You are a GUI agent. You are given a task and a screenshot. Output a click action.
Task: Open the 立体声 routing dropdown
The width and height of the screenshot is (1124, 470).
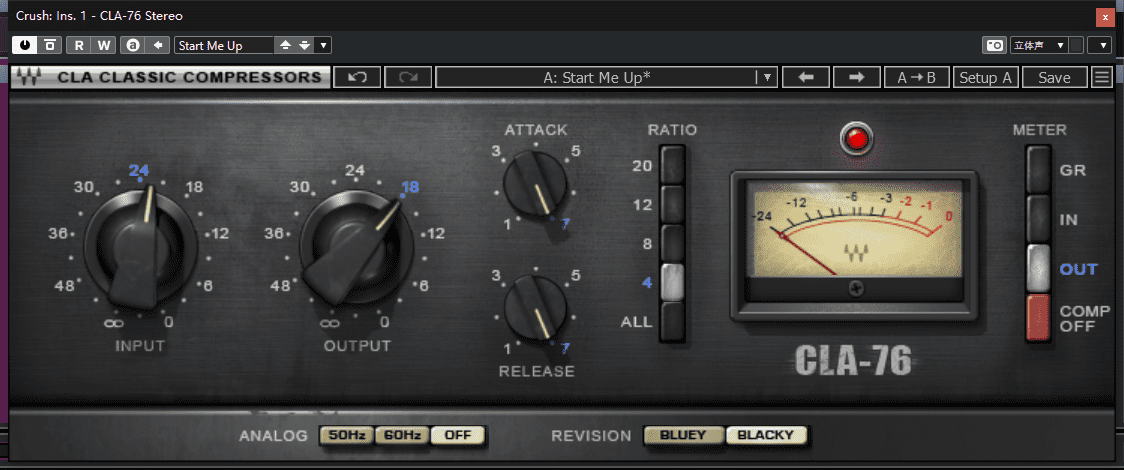1039,45
